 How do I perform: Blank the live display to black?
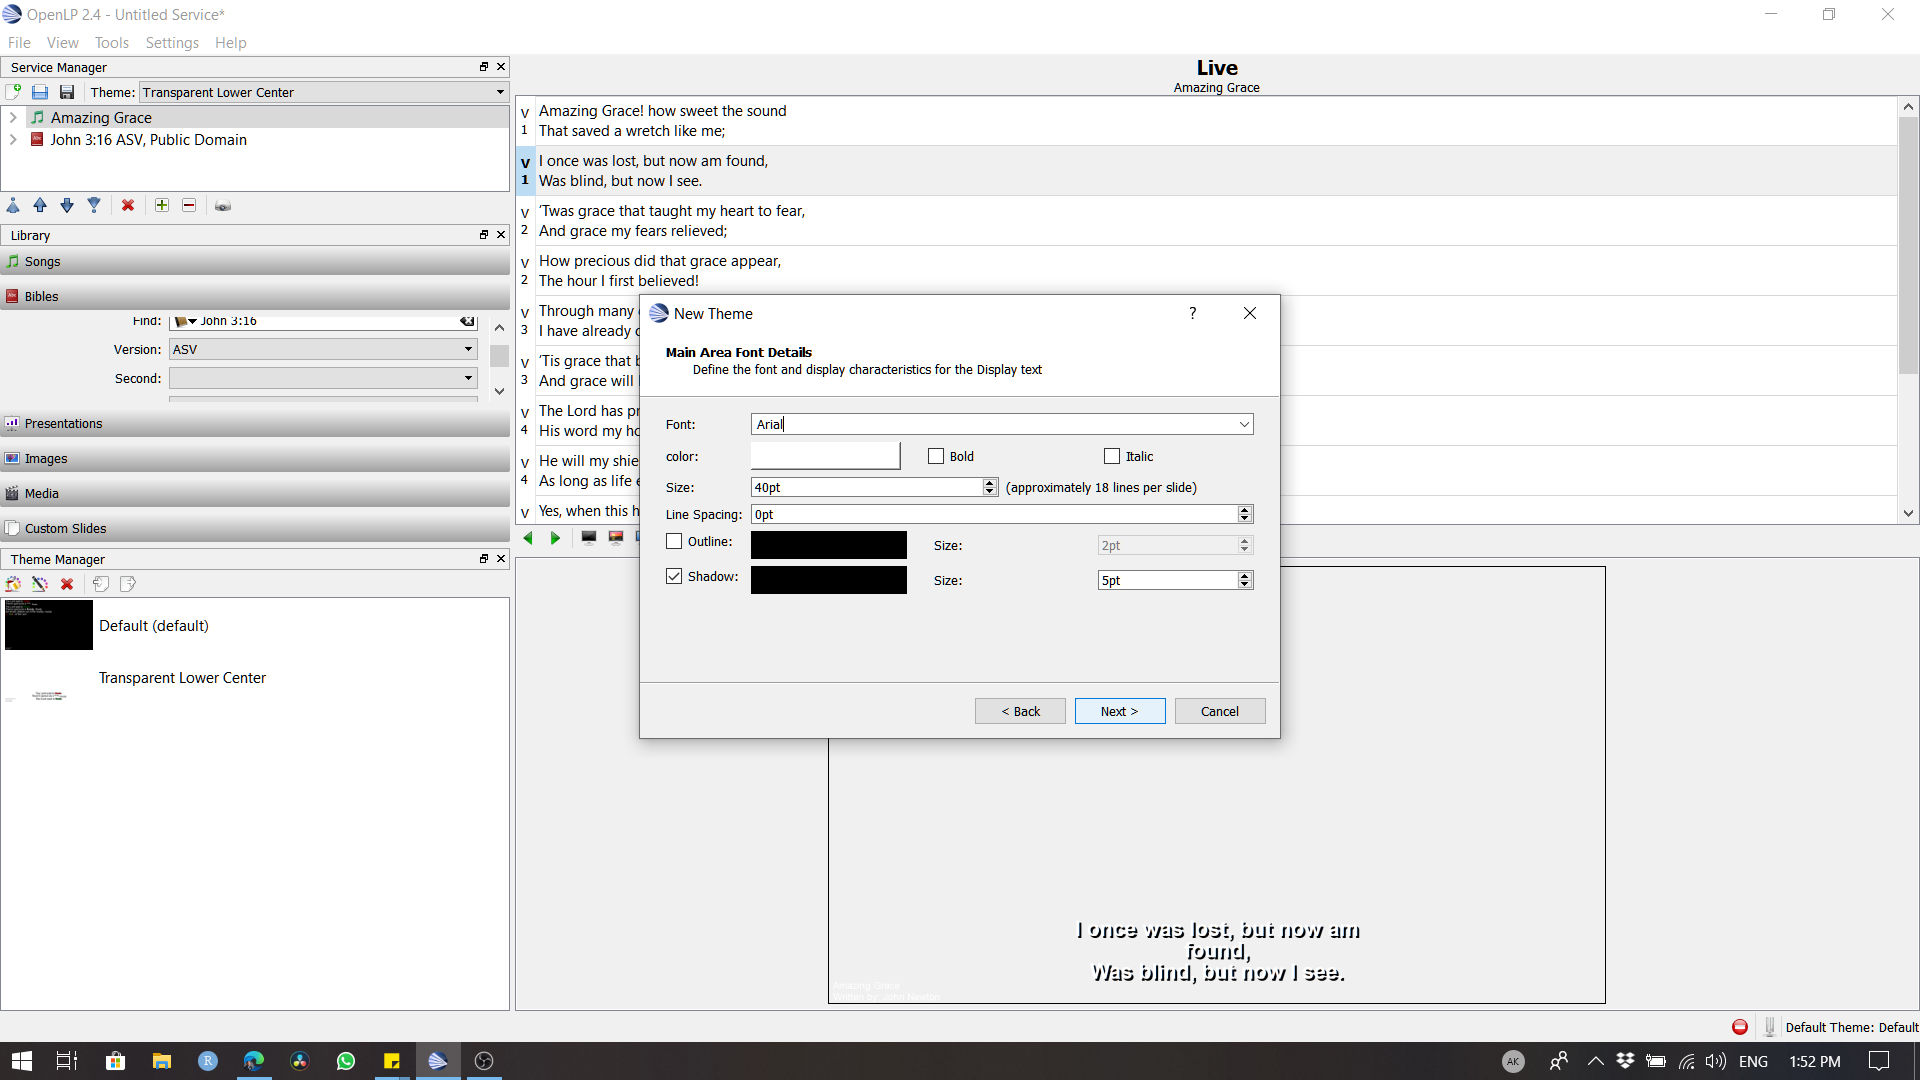click(588, 537)
